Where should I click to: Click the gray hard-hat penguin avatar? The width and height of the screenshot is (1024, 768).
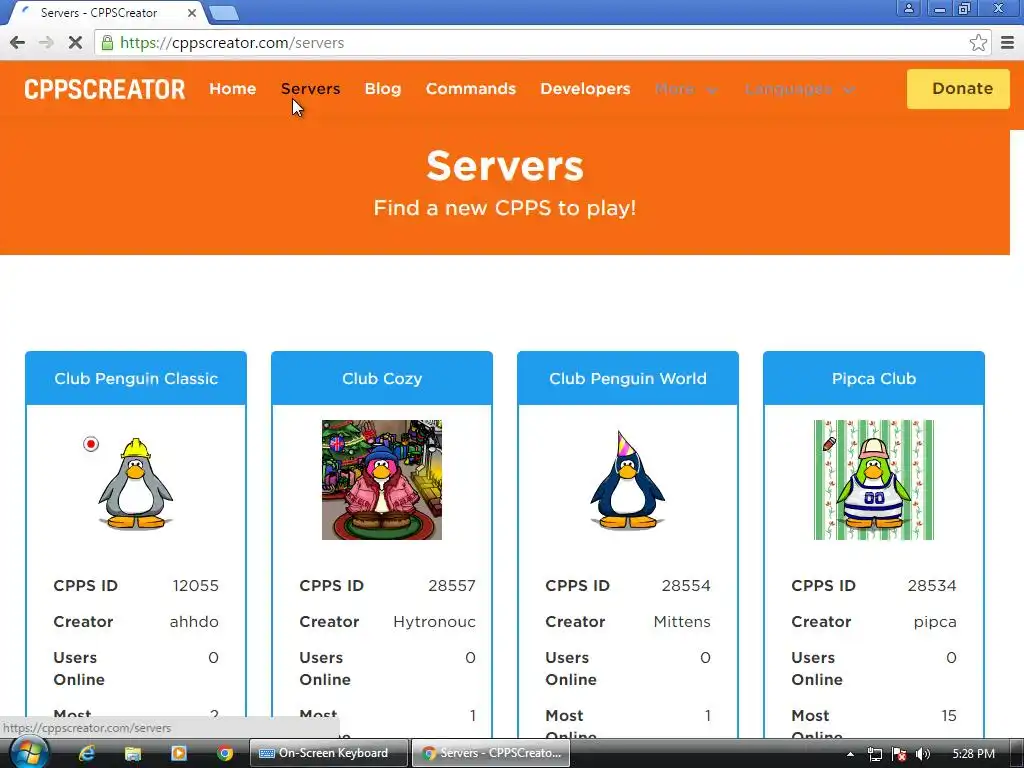pos(136,483)
